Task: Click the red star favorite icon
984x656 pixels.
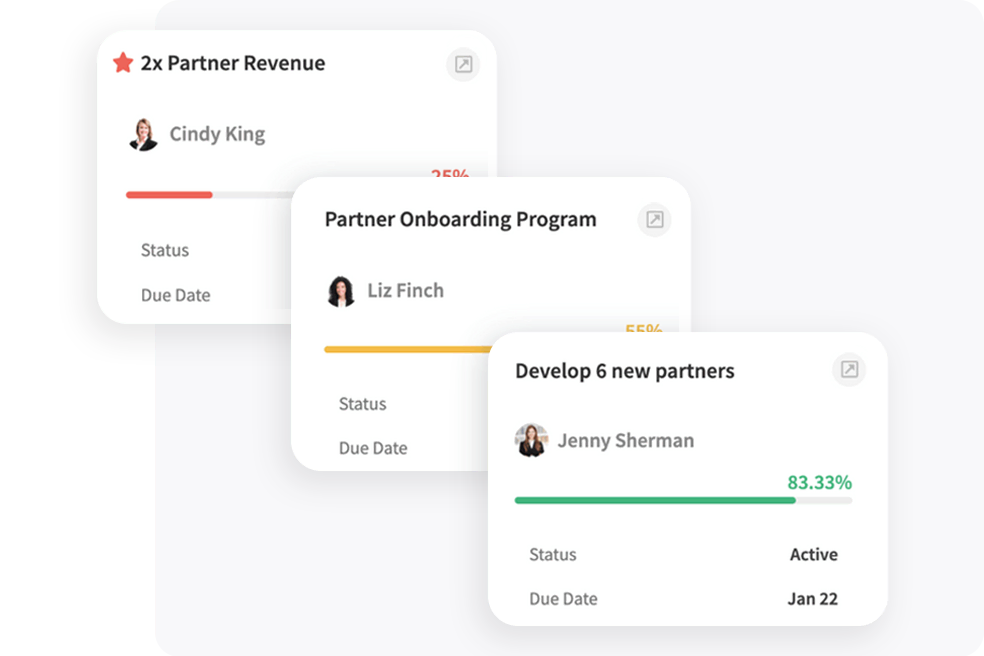Action: 123,63
